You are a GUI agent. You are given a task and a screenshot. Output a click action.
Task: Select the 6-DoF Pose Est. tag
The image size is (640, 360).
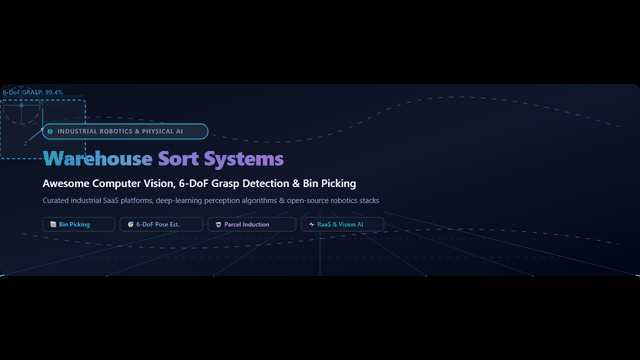[x=161, y=224]
